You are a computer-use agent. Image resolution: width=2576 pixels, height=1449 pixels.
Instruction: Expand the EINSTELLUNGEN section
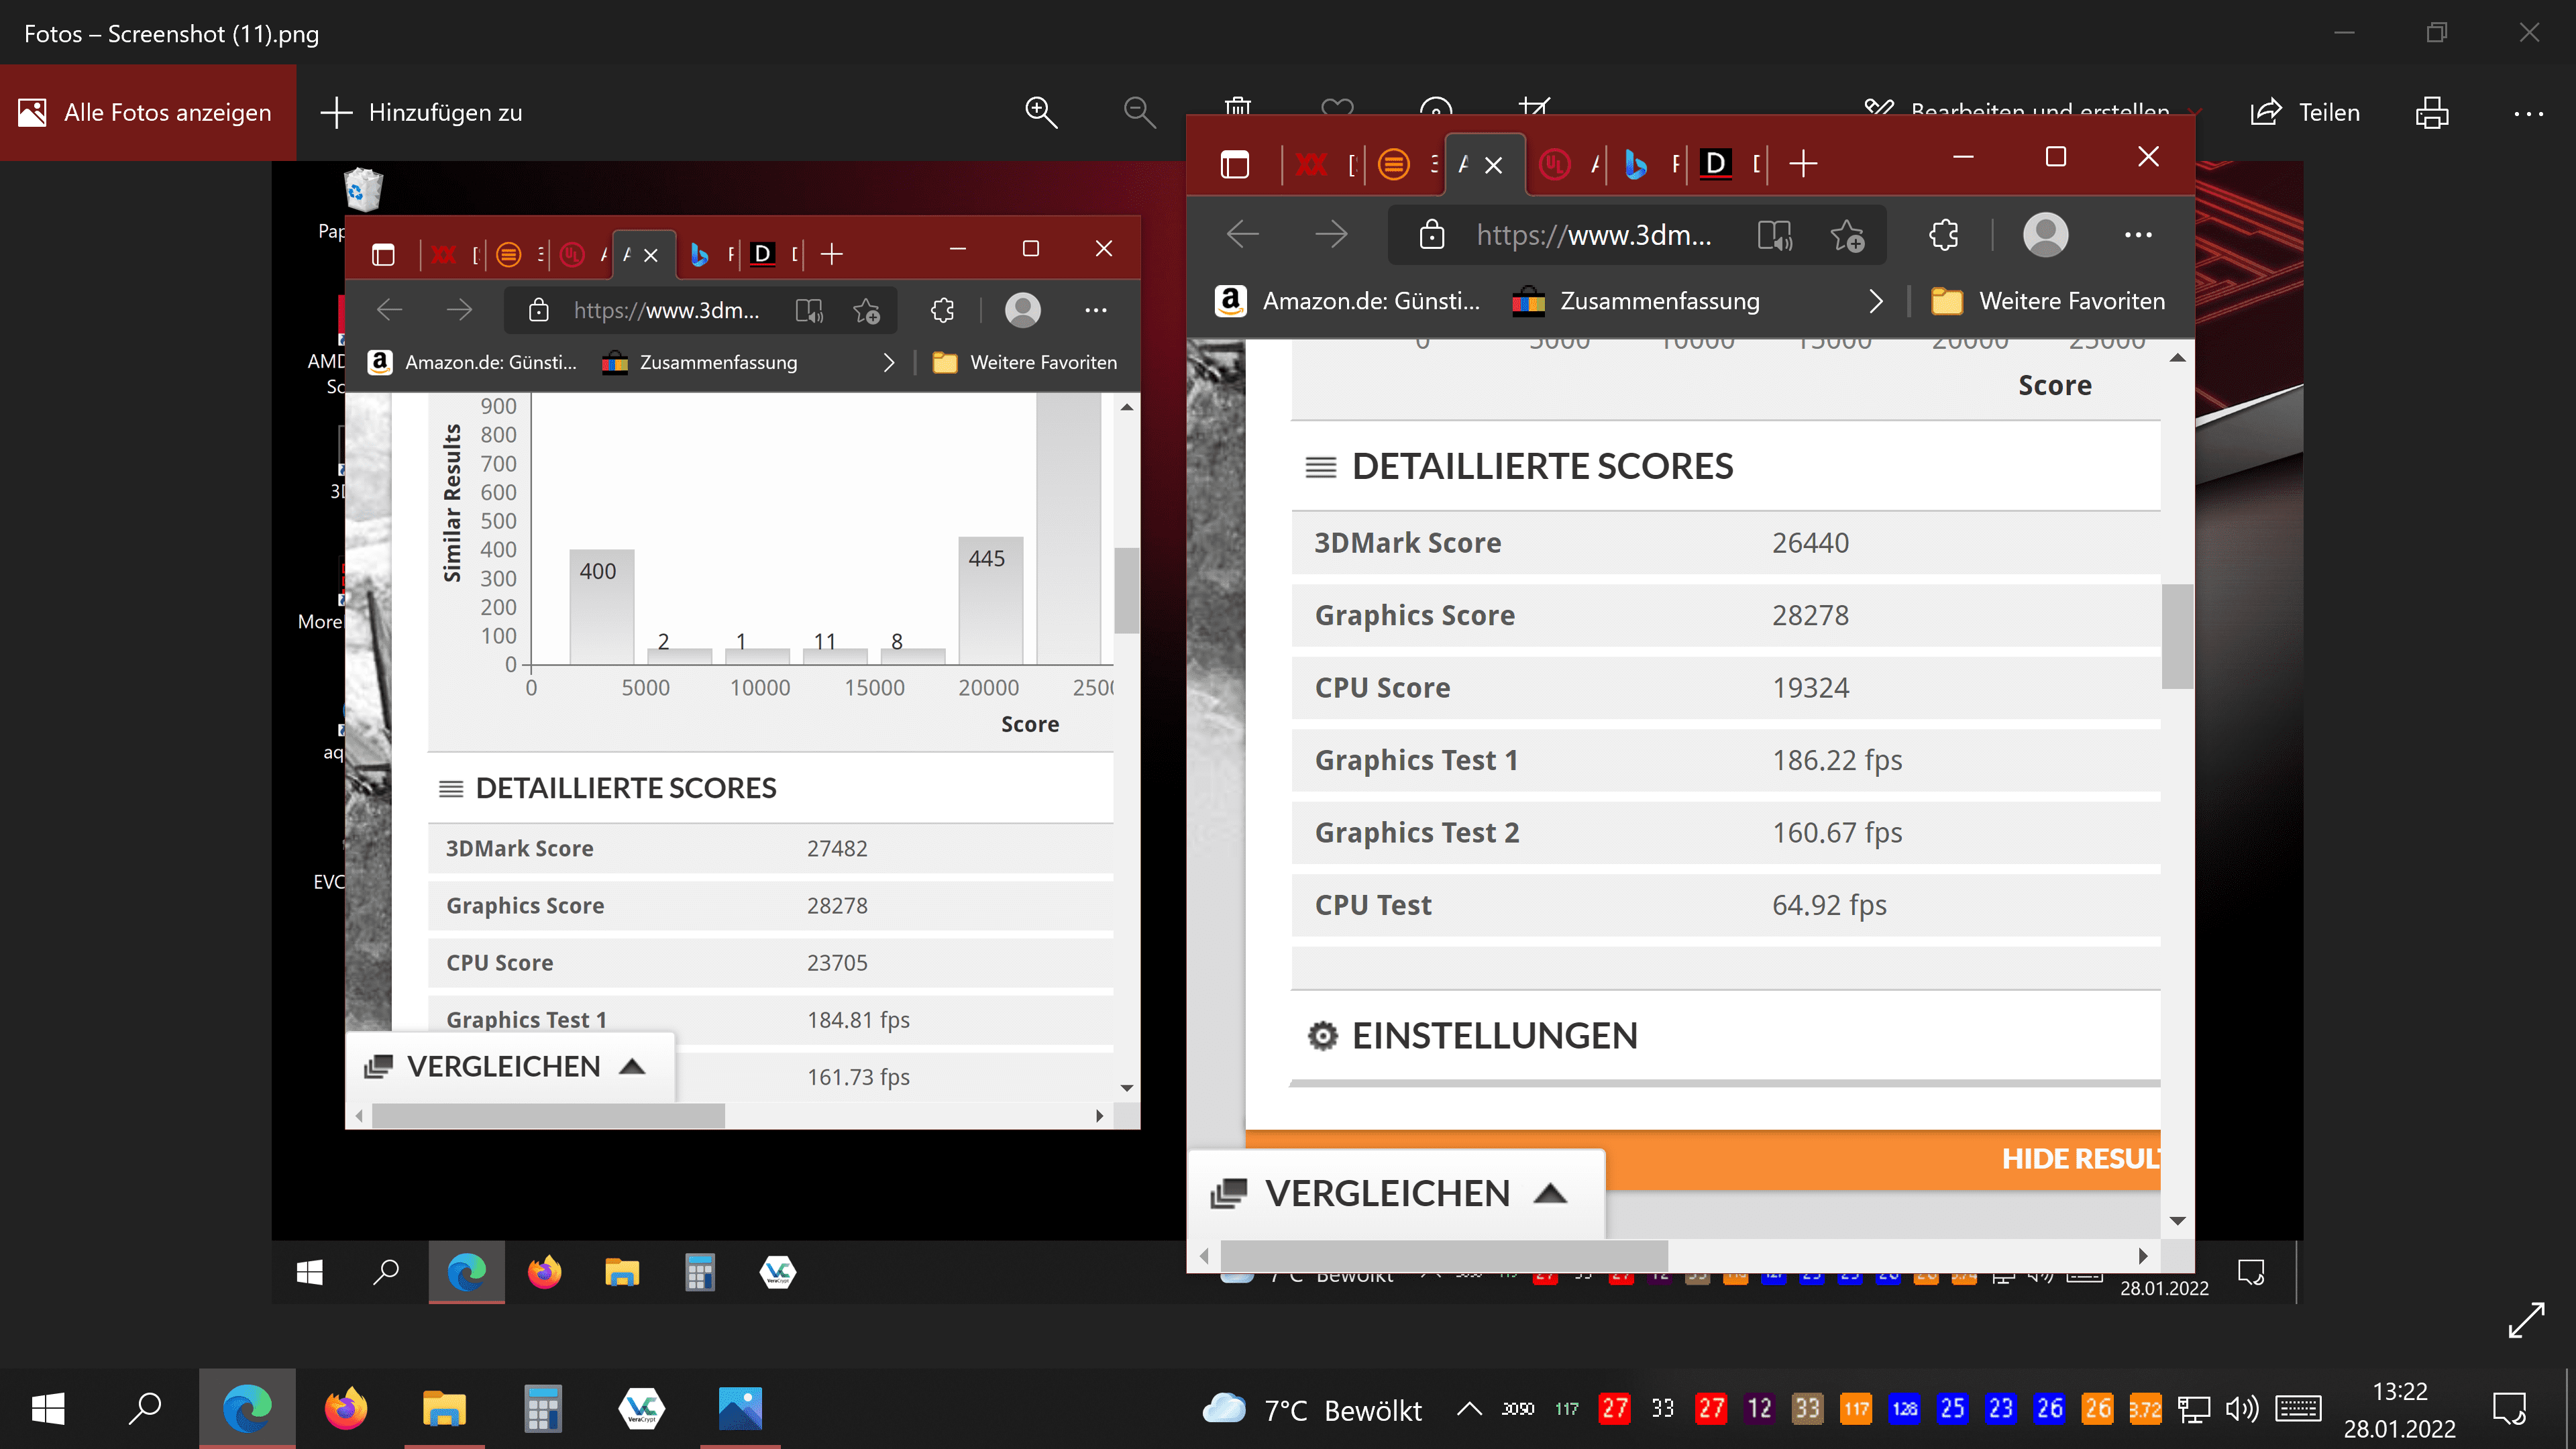pyautogui.click(x=1472, y=1035)
